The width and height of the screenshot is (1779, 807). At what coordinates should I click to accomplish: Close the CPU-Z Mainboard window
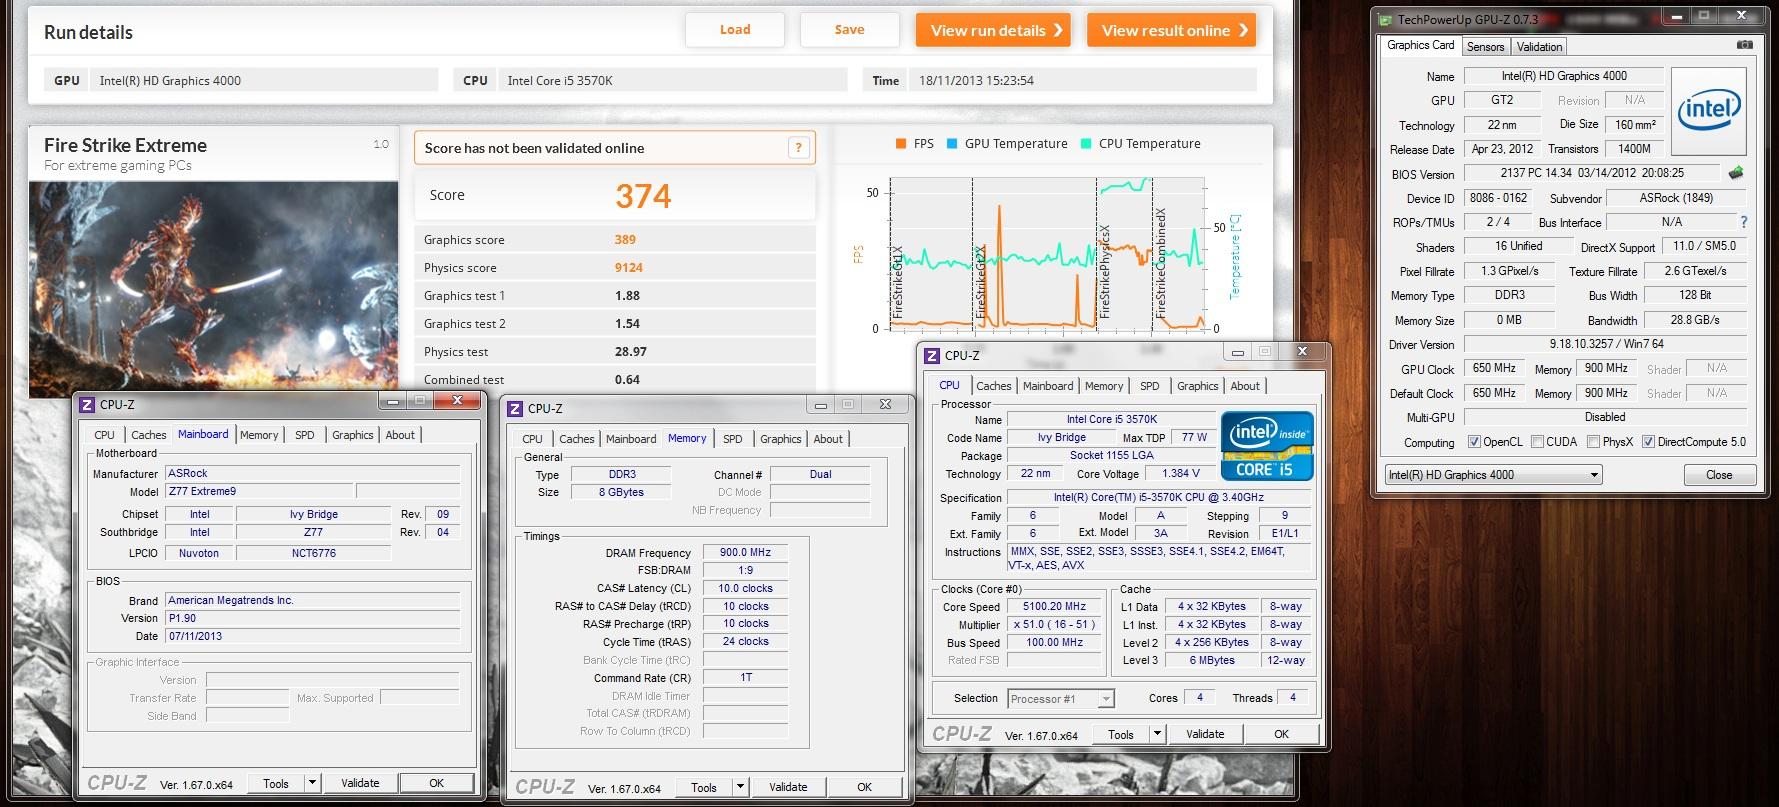point(458,401)
